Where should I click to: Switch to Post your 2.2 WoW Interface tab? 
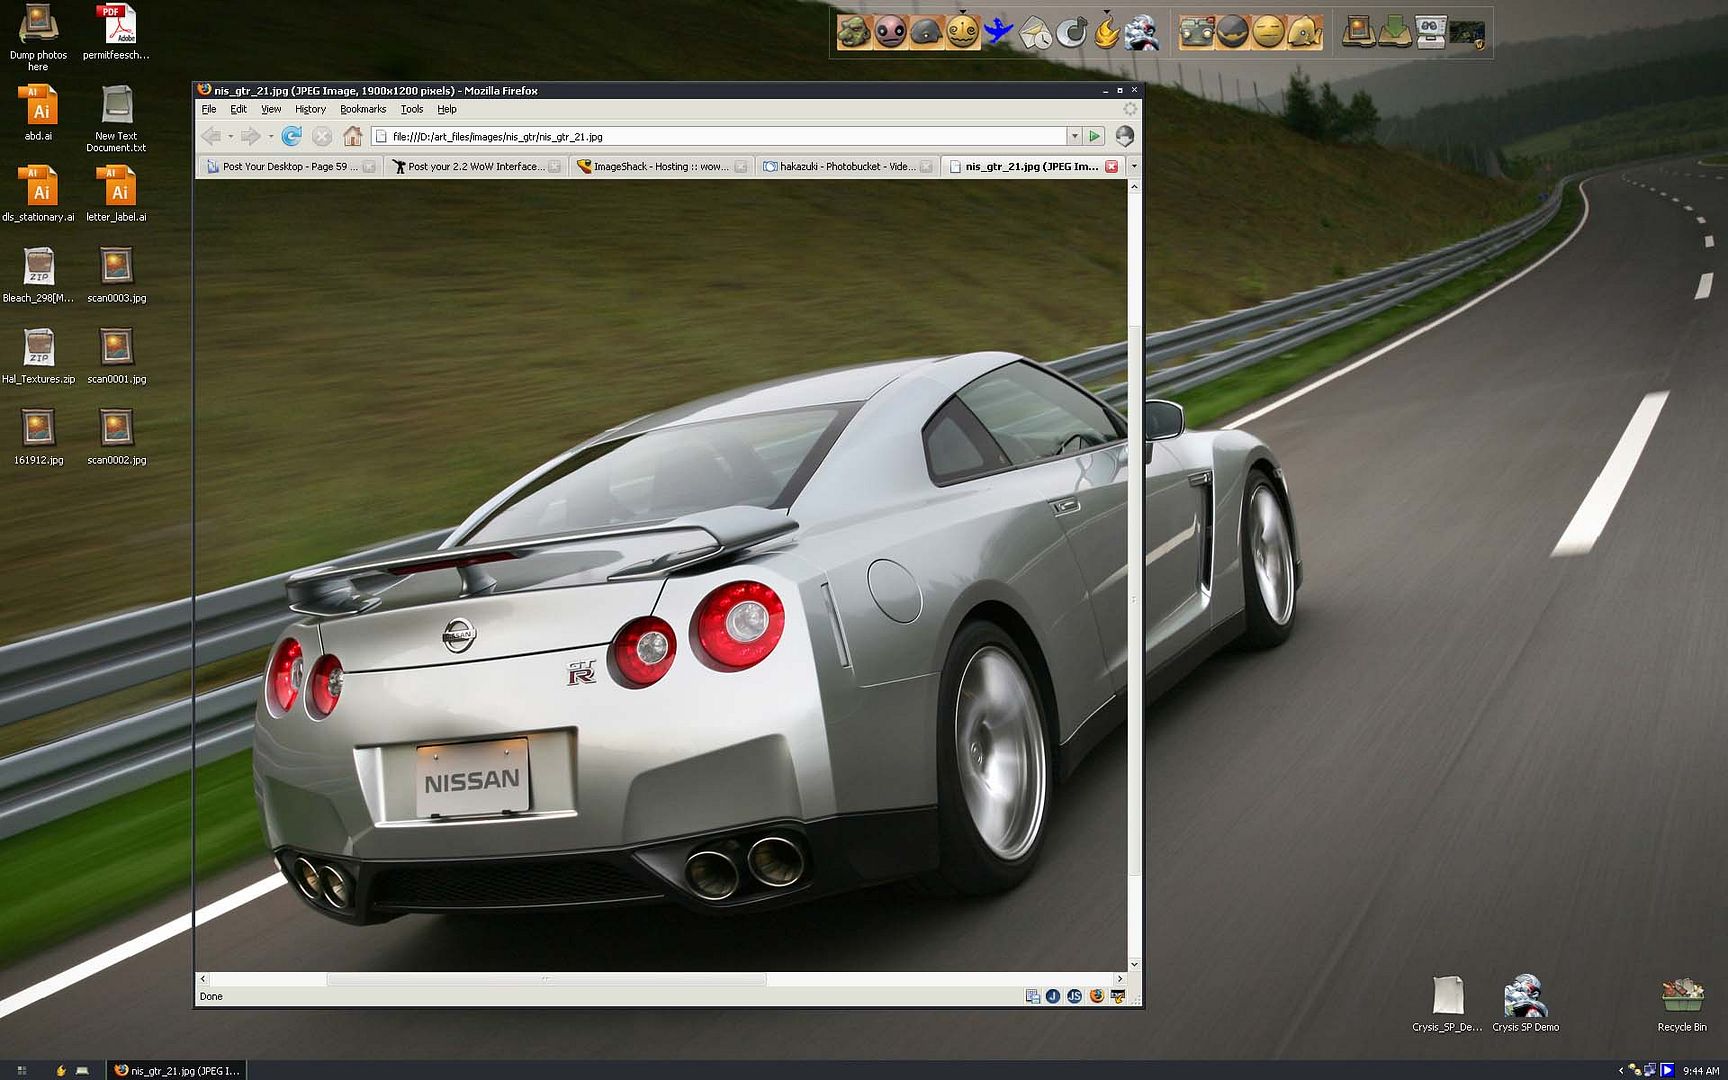click(475, 166)
